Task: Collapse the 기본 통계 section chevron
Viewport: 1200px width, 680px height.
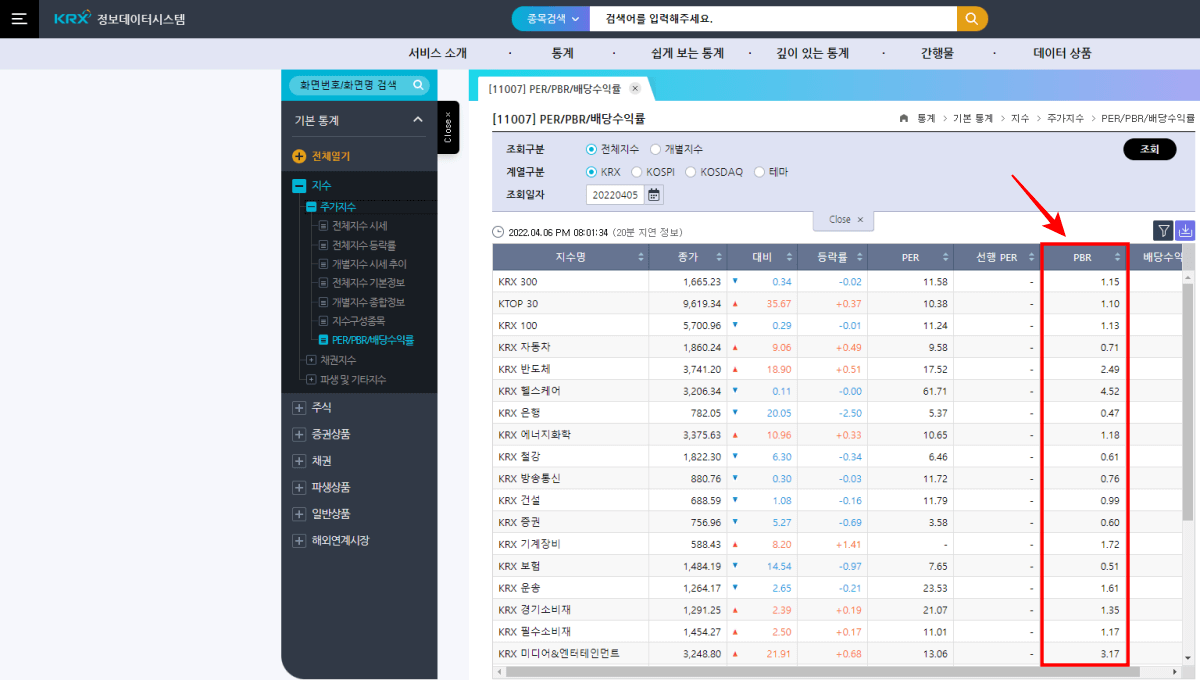Action: pyautogui.click(x=418, y=120)
